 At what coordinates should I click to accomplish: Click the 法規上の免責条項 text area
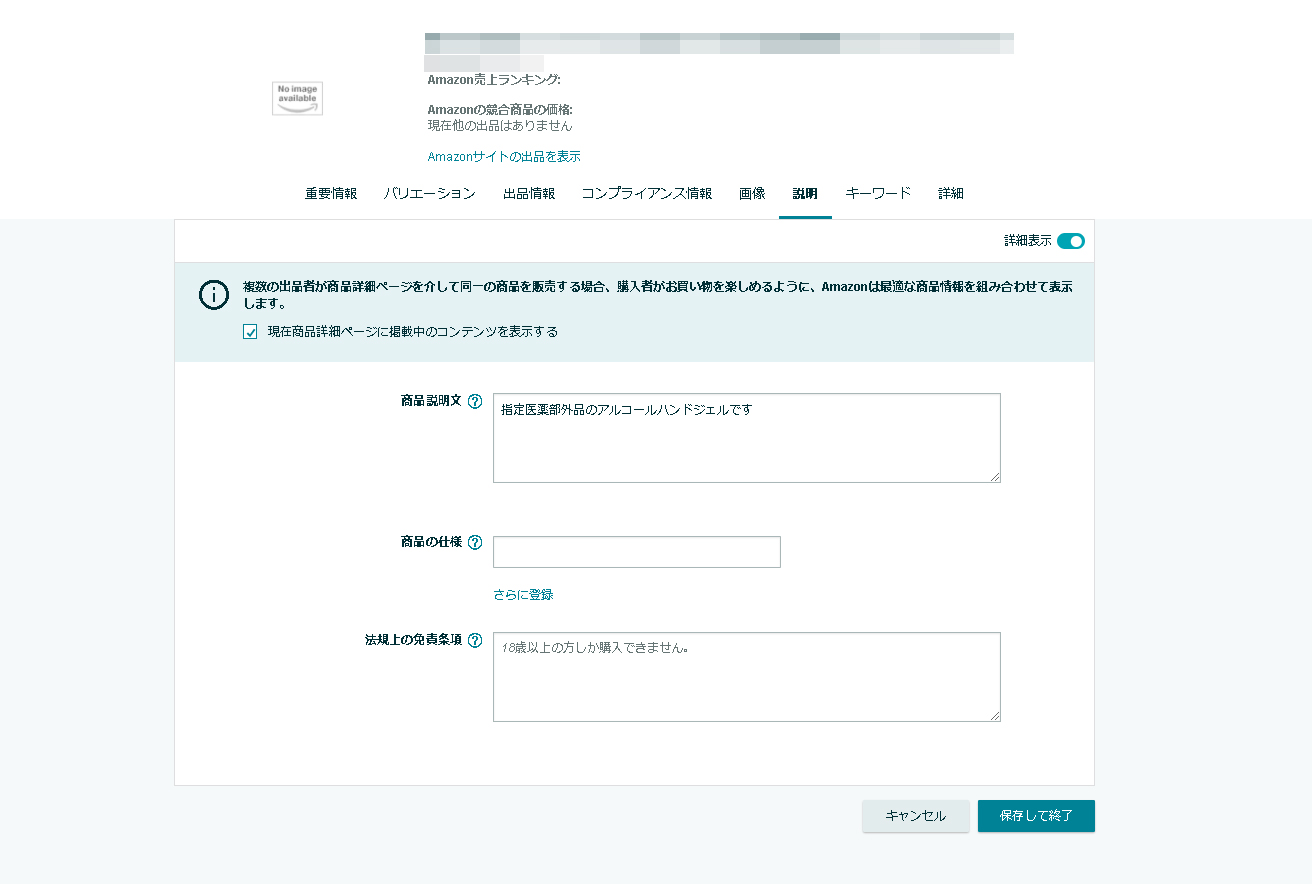(x=746, y=677)
